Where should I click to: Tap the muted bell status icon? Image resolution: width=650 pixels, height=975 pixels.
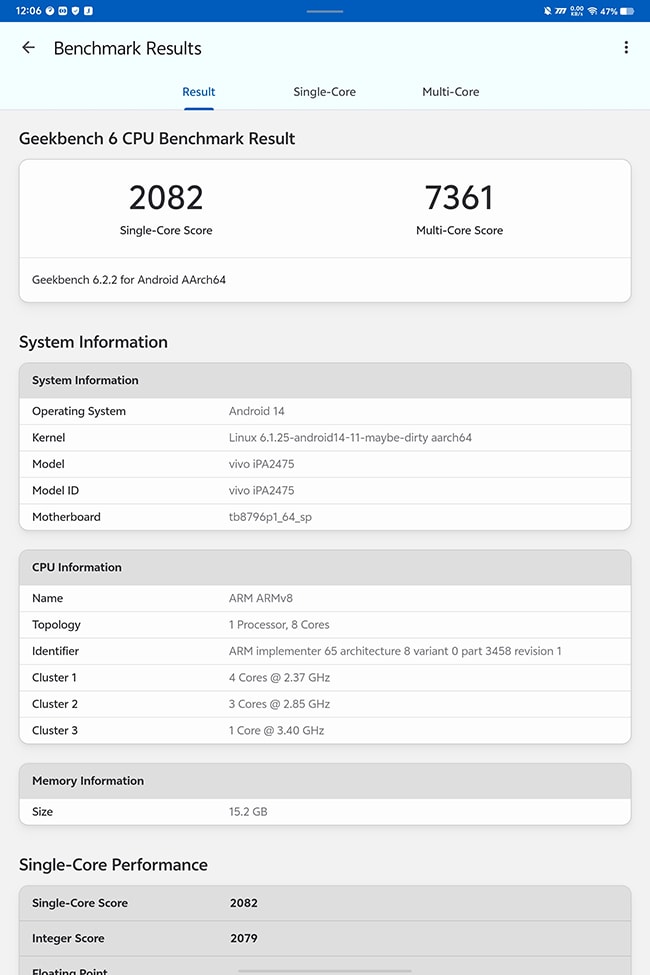click(547, 11)
